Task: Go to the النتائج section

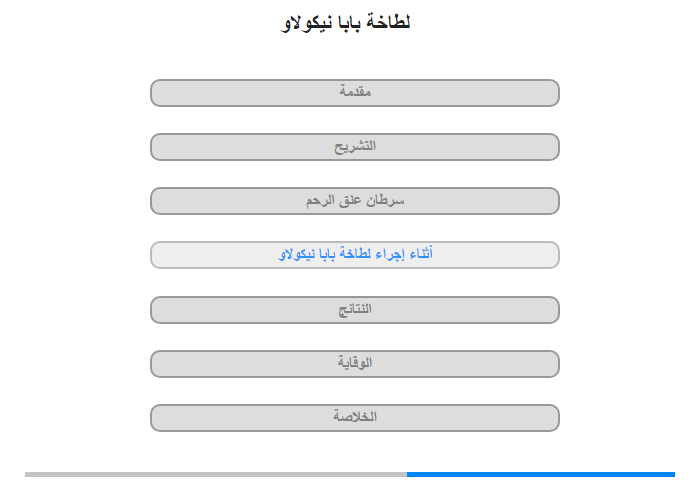Action: pyautogui.click(x=354, y=310)
